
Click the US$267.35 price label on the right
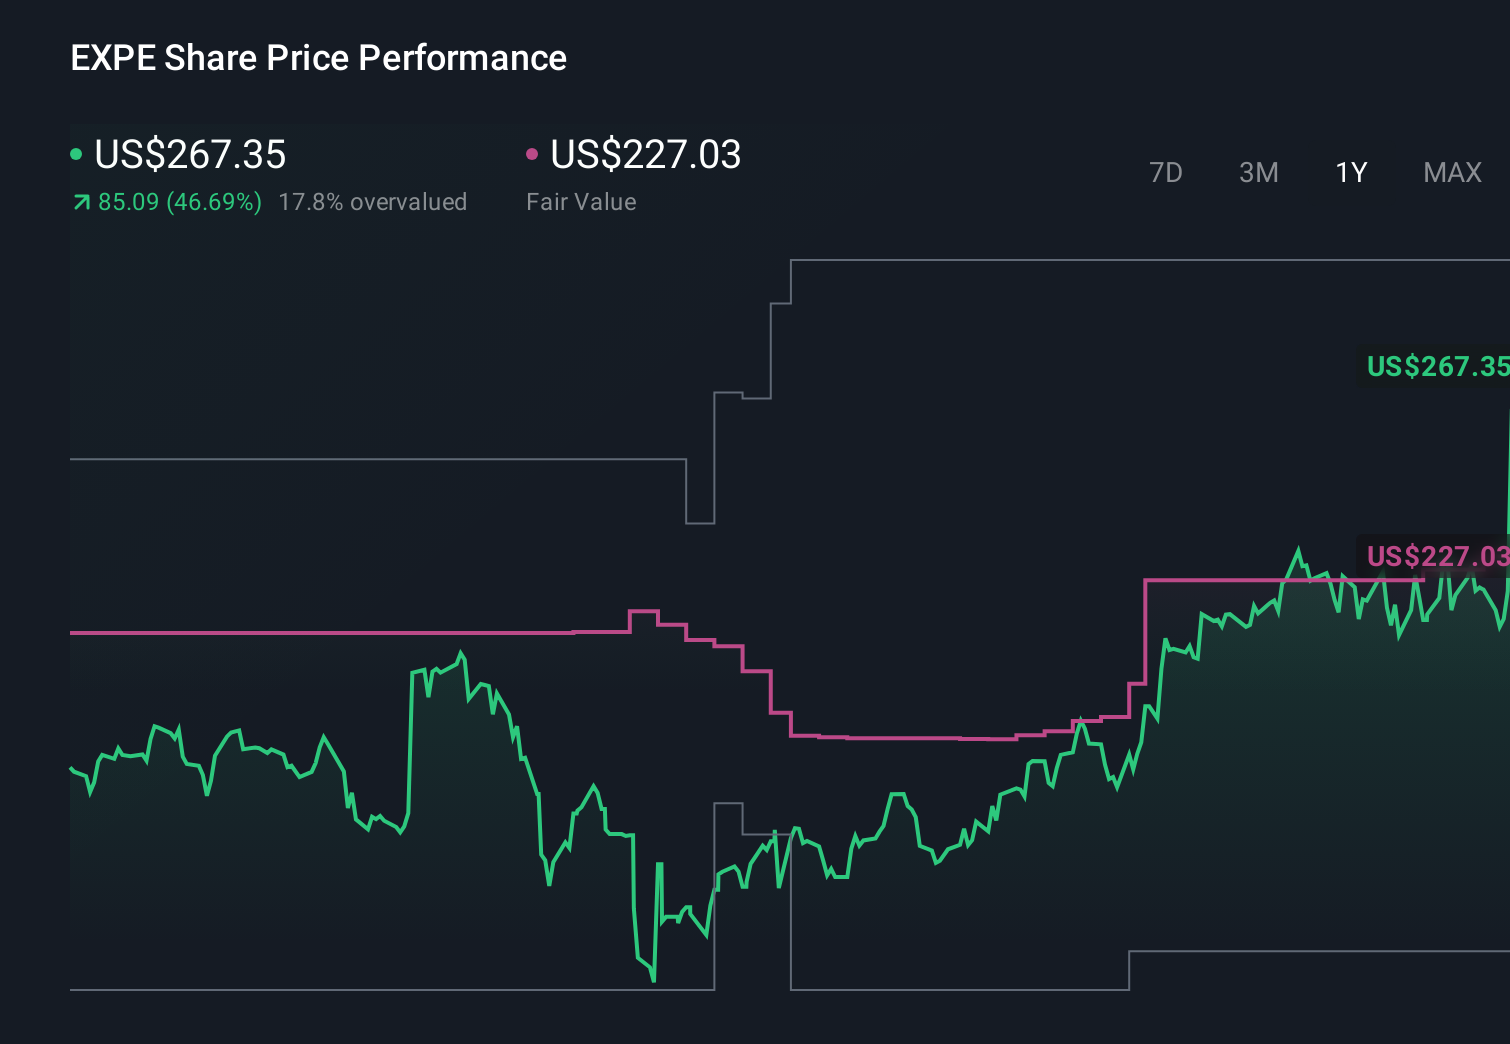pyautogui.click(x=1437, y=367)
